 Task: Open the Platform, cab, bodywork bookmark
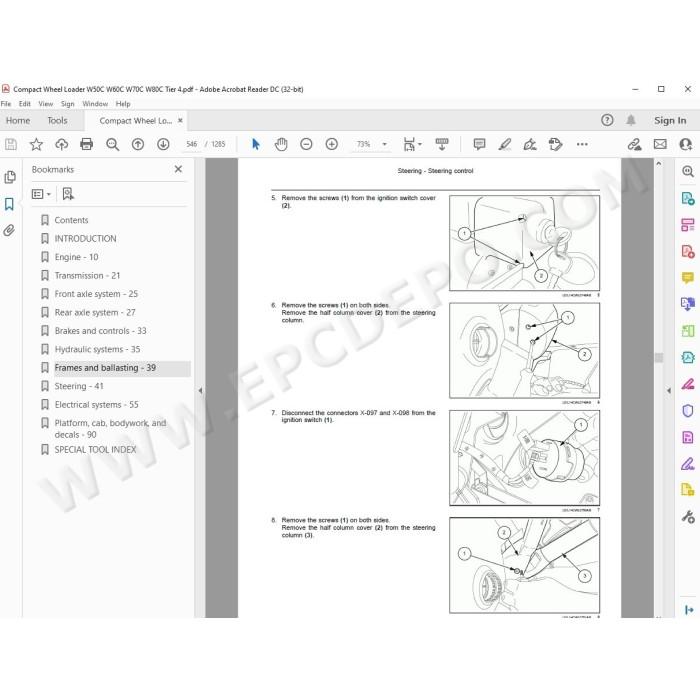coord(110,429)
